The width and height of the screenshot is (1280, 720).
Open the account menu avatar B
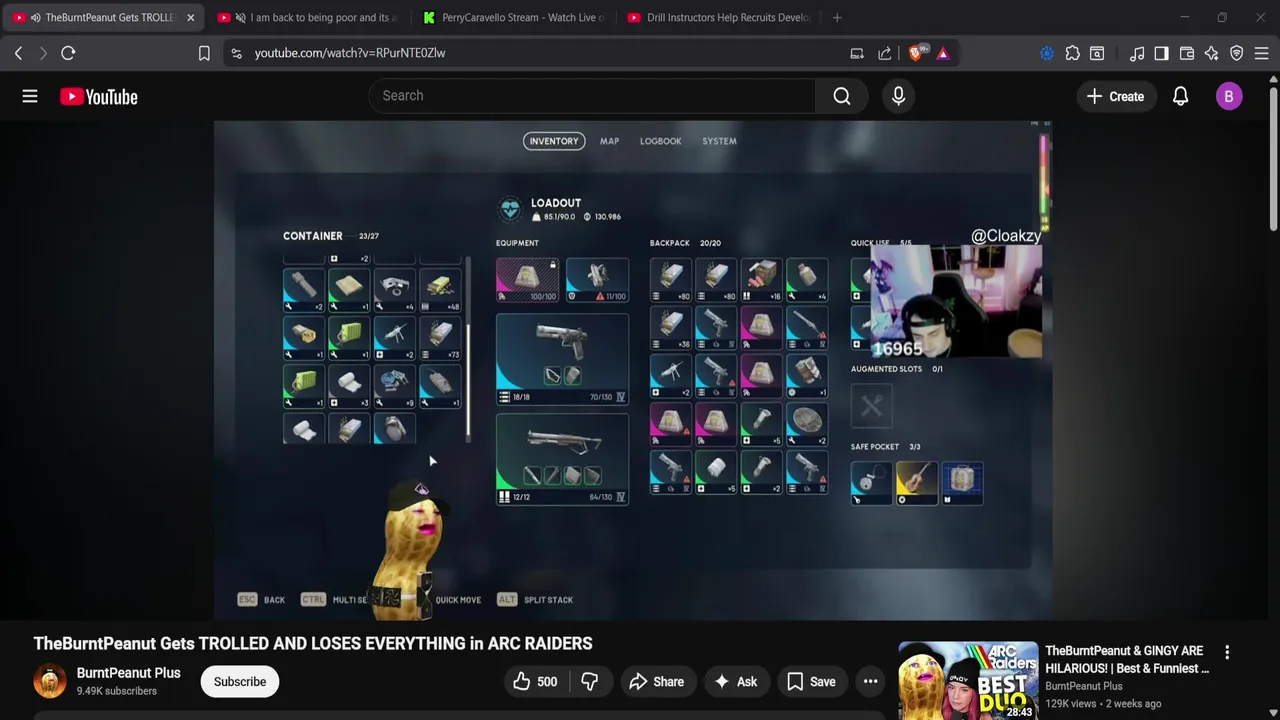1229,97
